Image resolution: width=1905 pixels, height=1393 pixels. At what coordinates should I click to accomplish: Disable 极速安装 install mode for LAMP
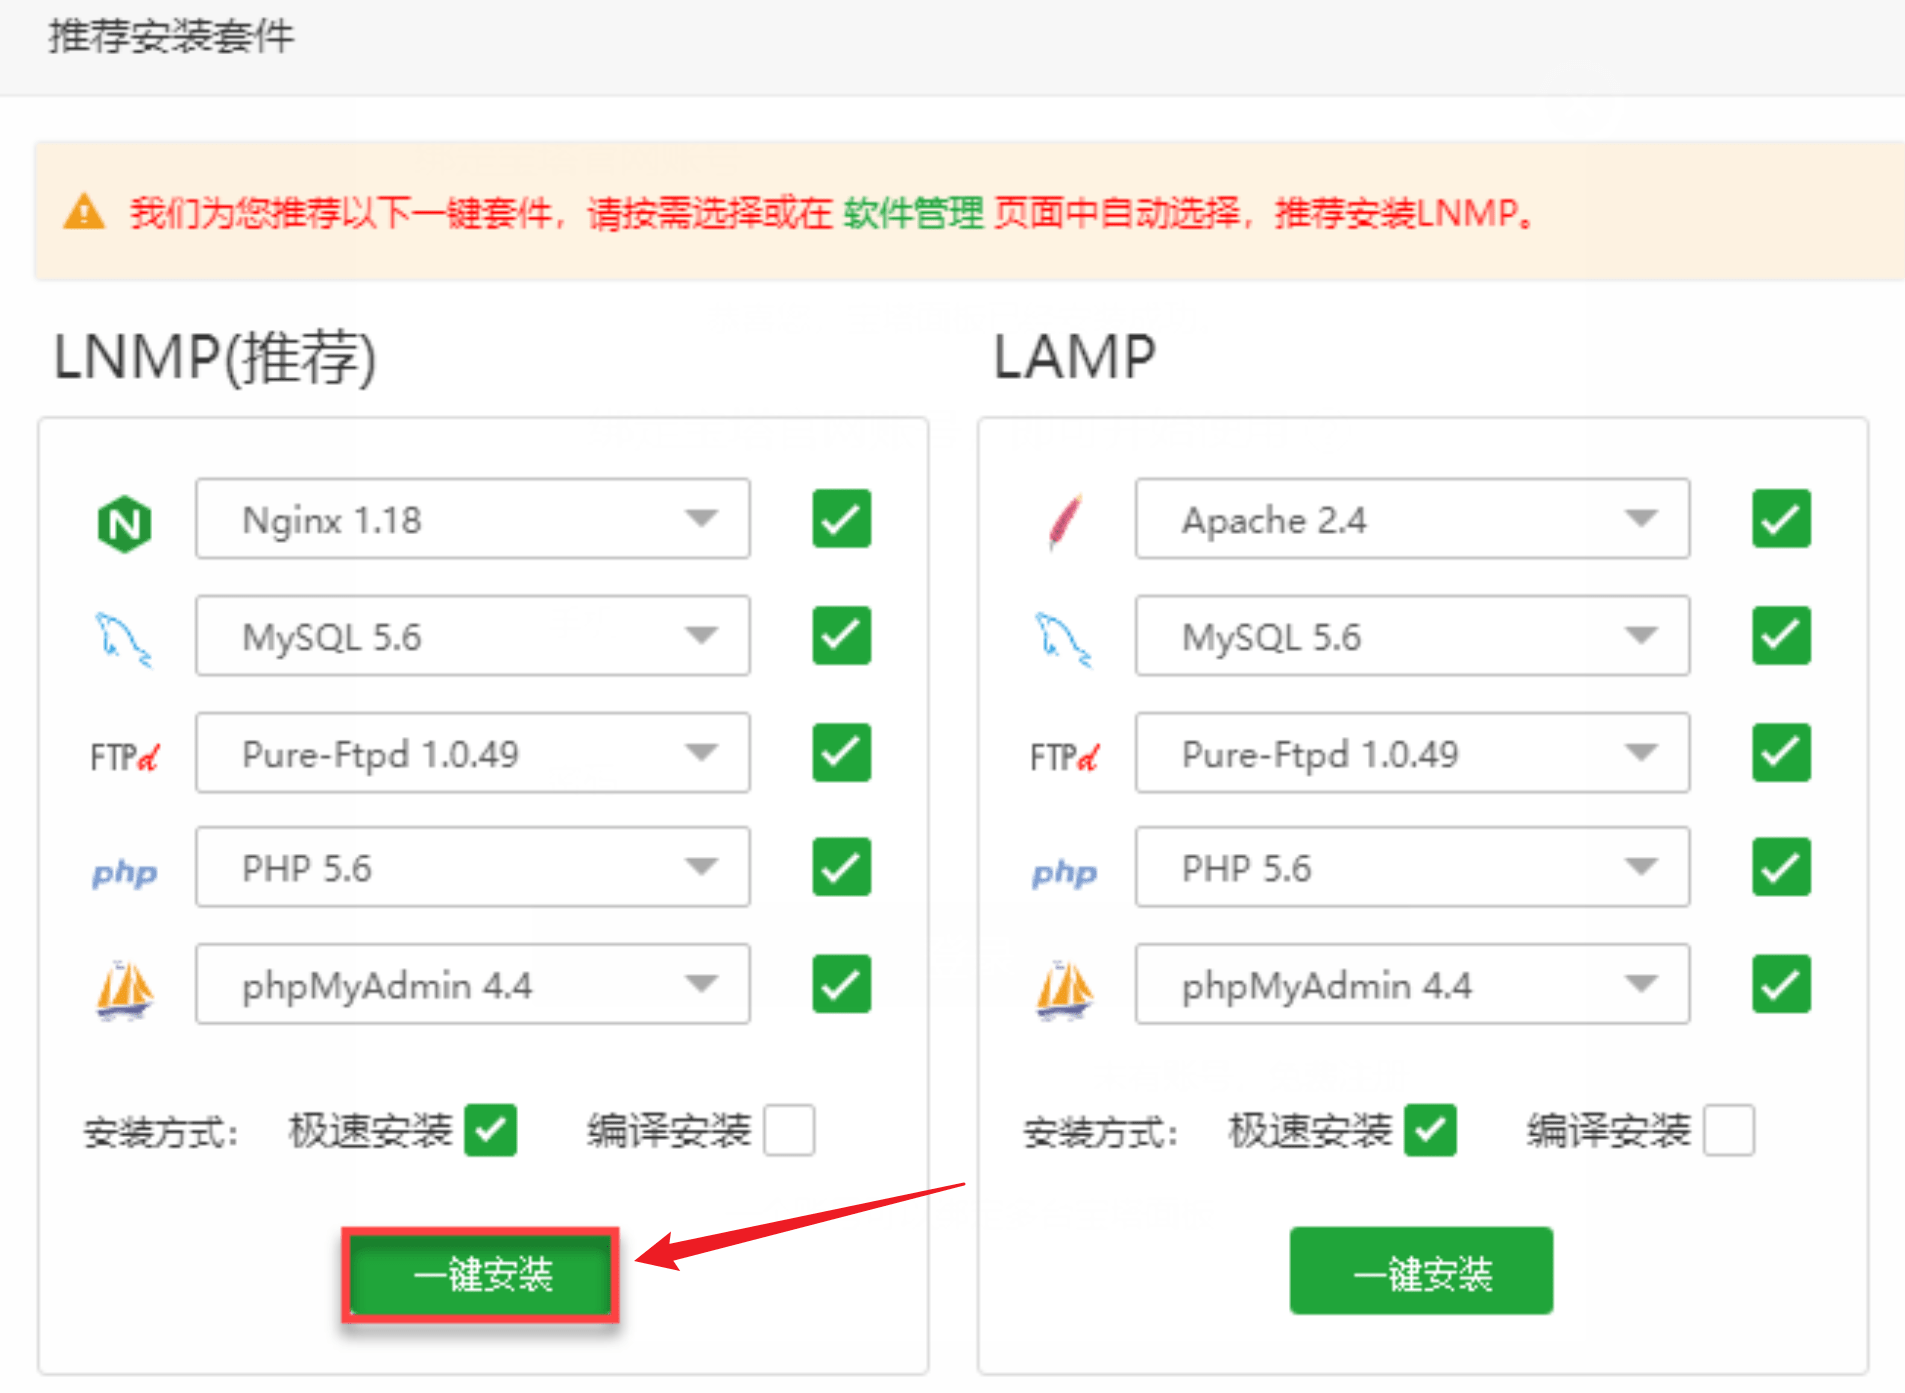(x=1430, y=1130)
